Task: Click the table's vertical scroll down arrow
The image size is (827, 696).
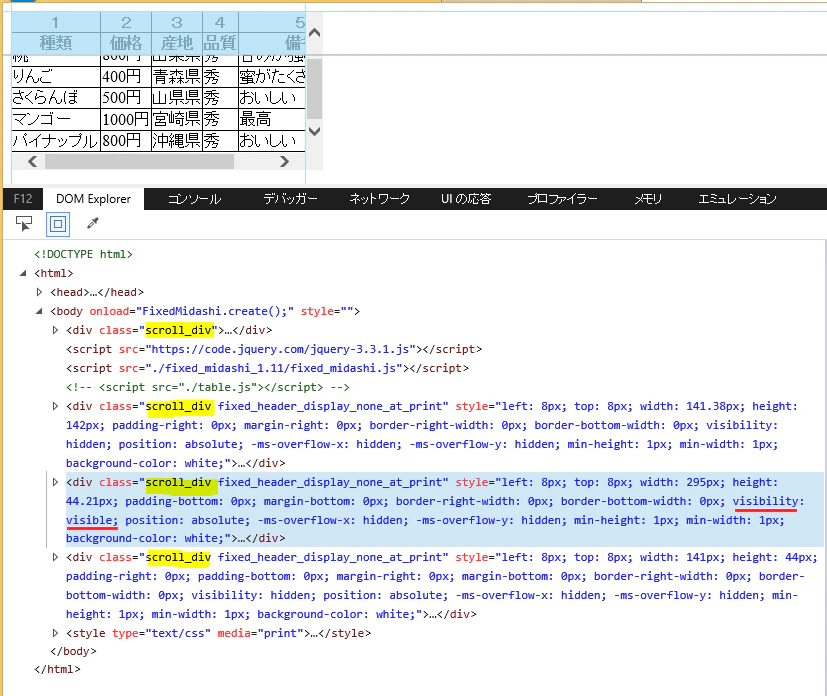Action: [314, 131]
